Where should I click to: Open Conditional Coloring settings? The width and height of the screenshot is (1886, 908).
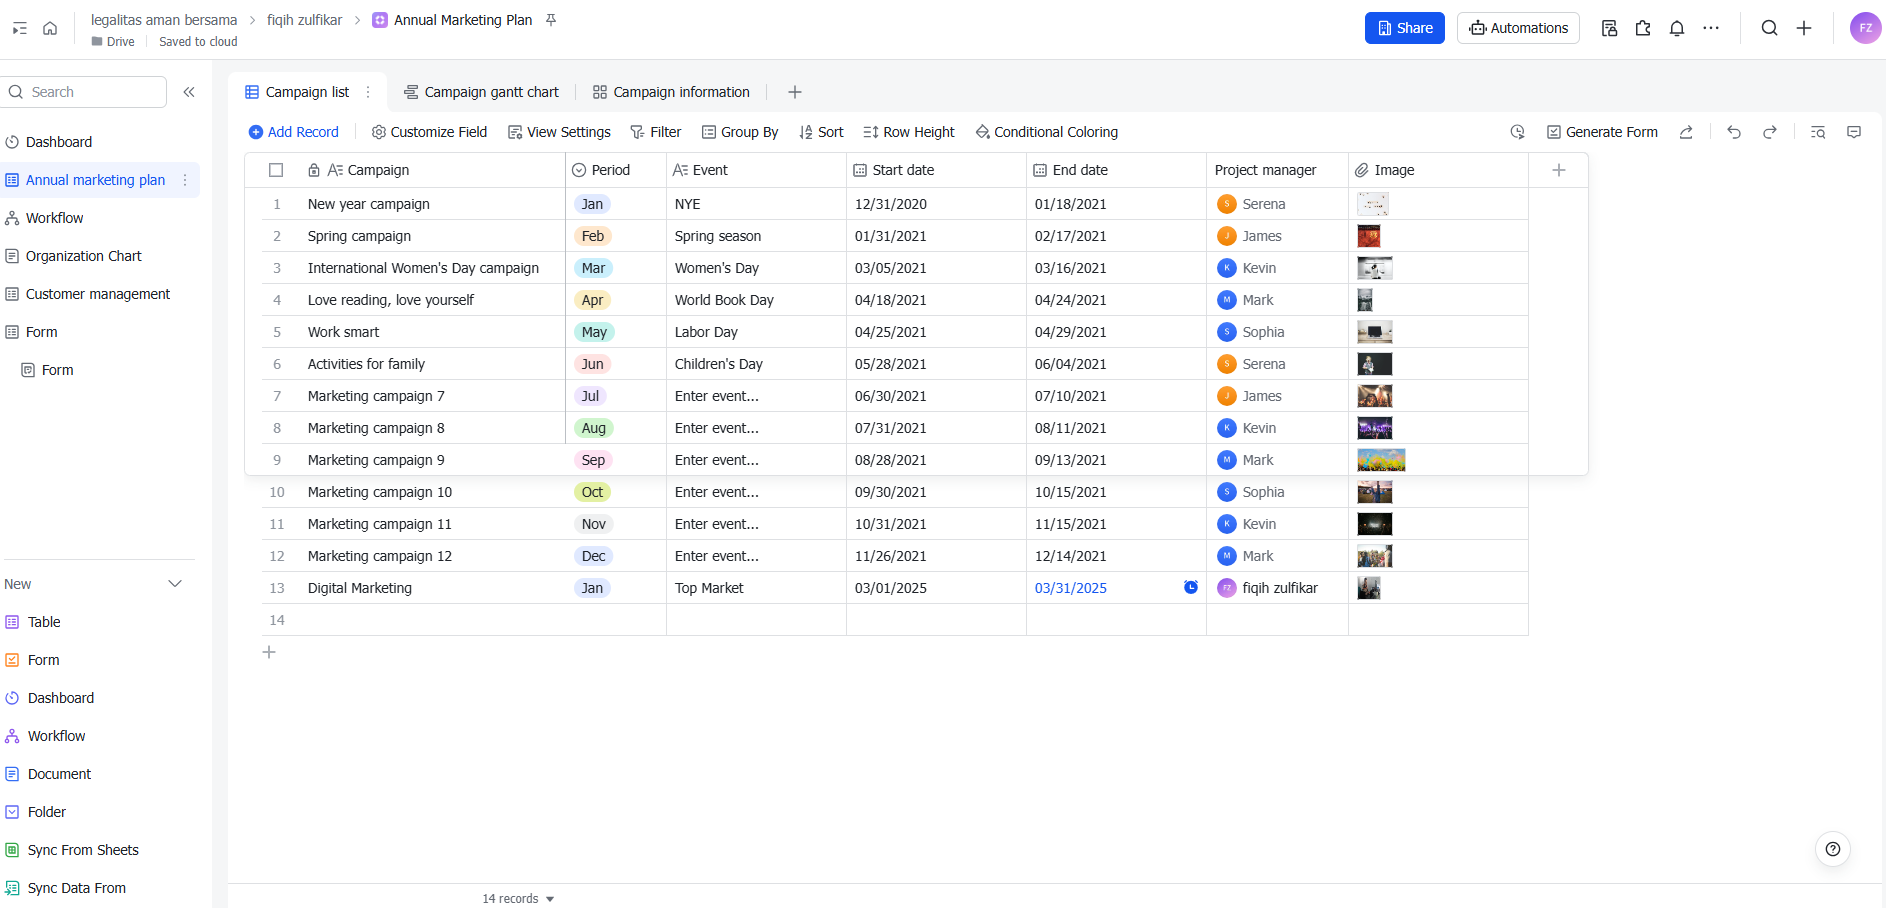[x=1046, y=132]
